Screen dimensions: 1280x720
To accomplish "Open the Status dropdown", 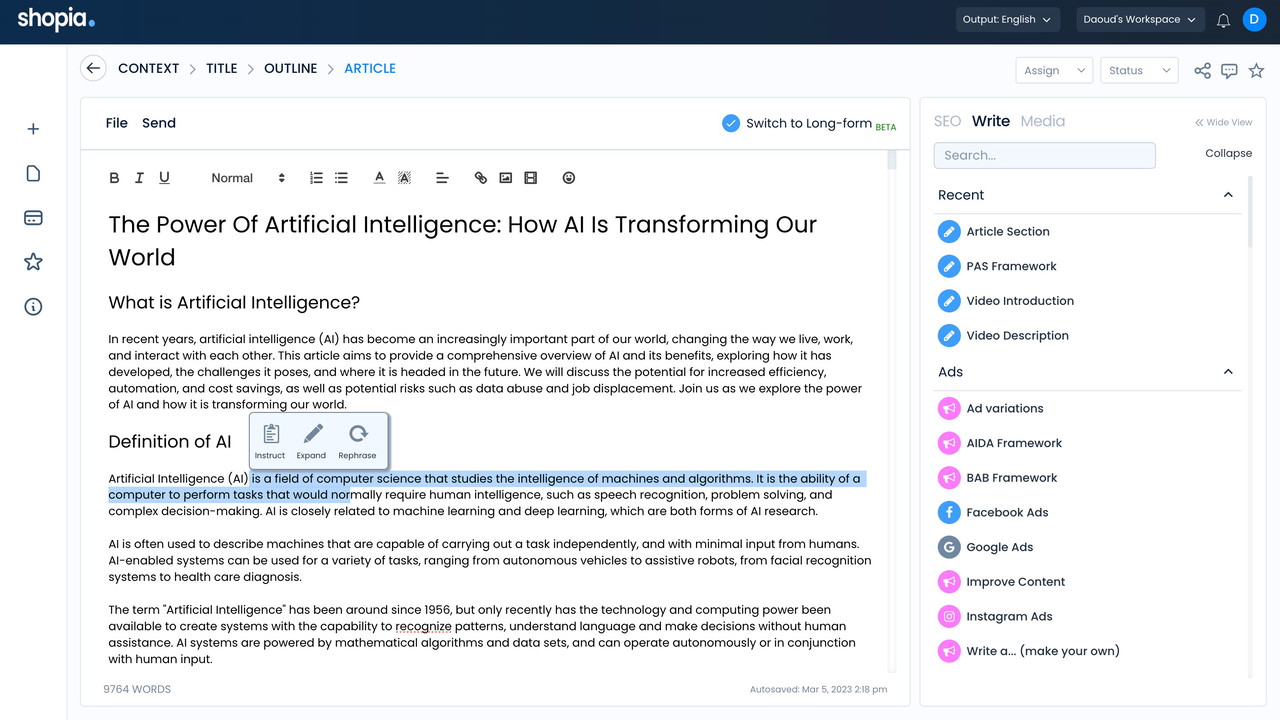I will click(x=1138, y=70).
